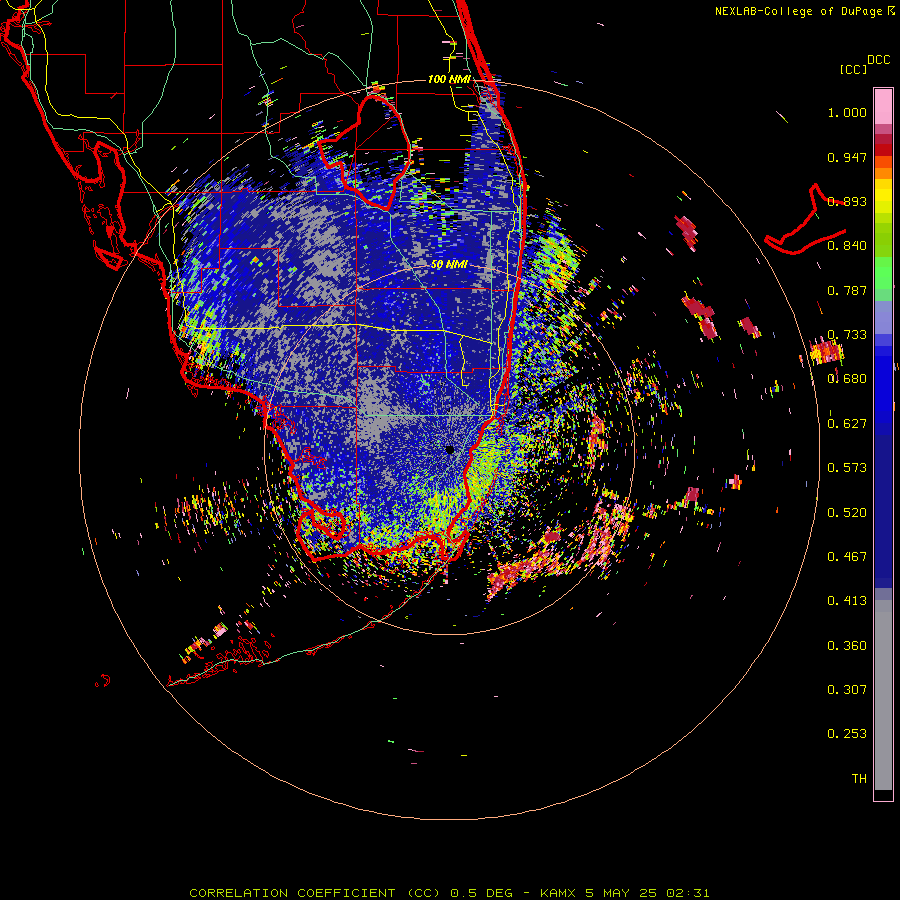Click the 0.307 scale value

point(847,690)
